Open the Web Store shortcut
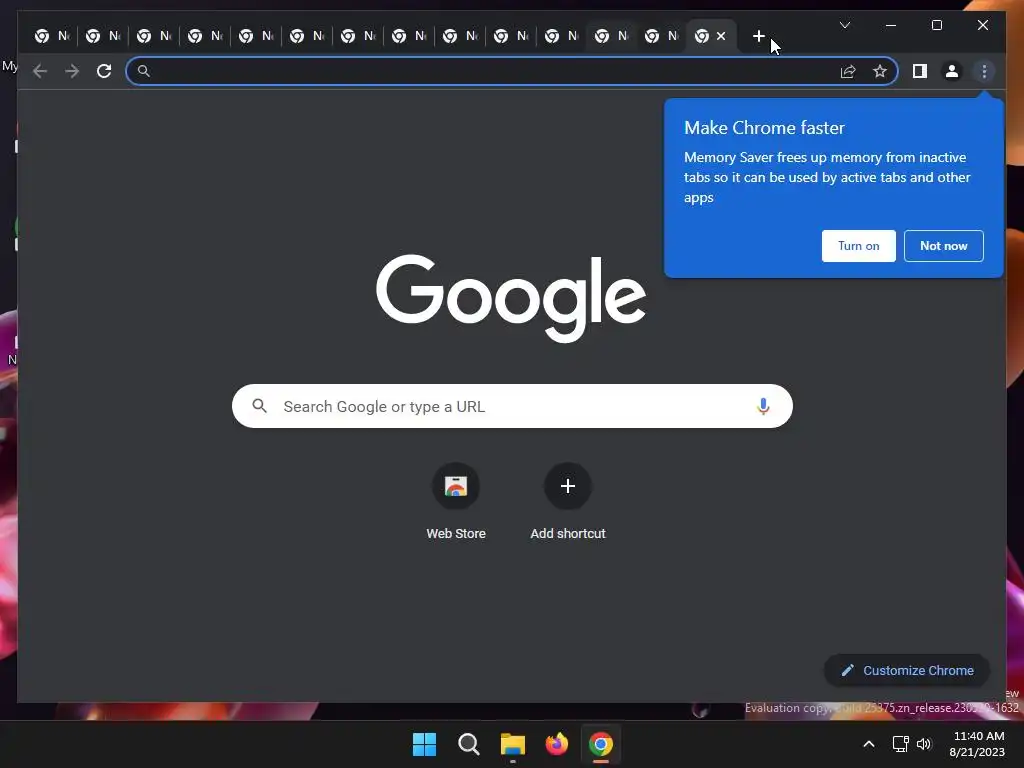1024x768 pixels. click(456, 502)
